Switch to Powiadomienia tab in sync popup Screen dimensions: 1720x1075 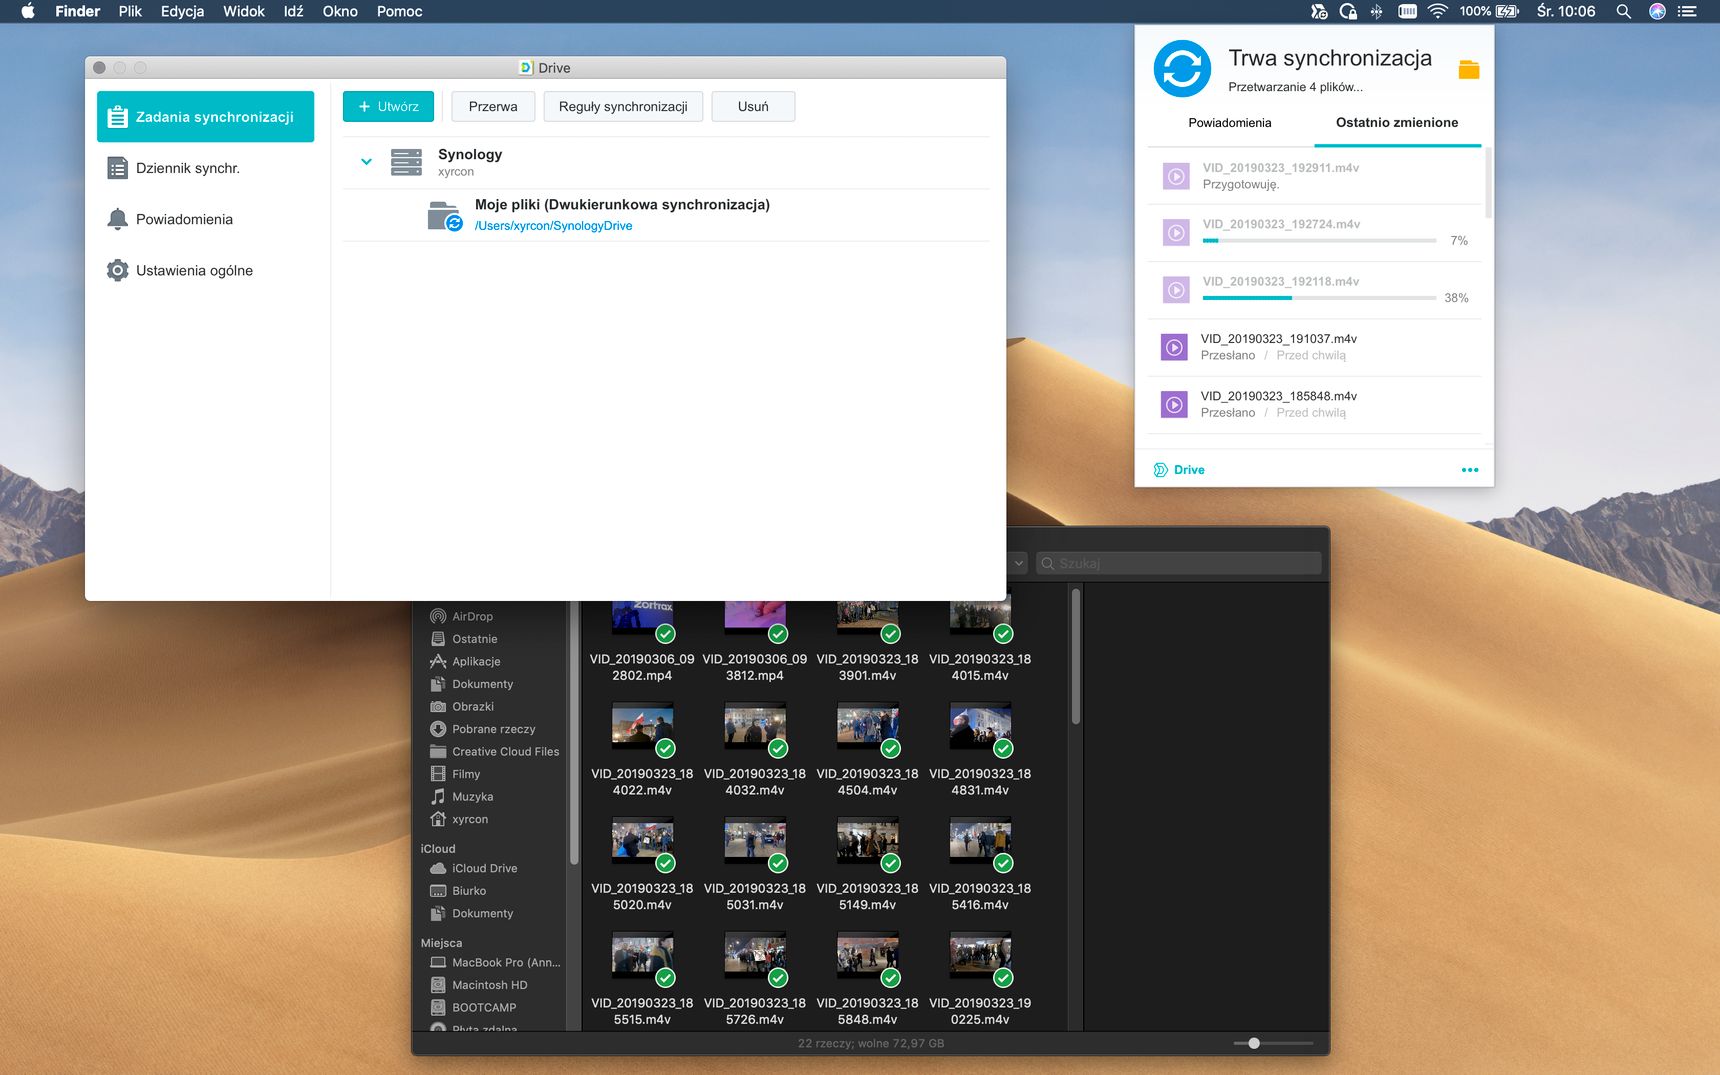[x=1229, y=123]
